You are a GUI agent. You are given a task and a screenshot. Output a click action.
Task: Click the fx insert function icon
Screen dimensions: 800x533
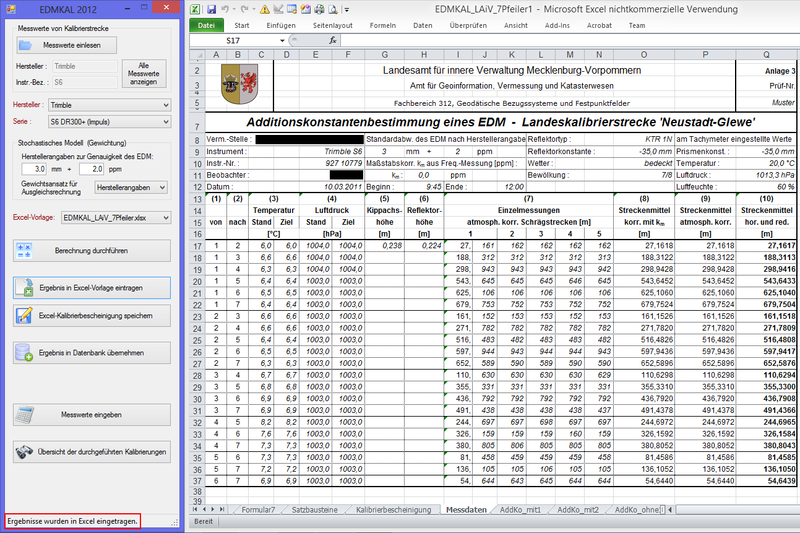click(333, 40)
